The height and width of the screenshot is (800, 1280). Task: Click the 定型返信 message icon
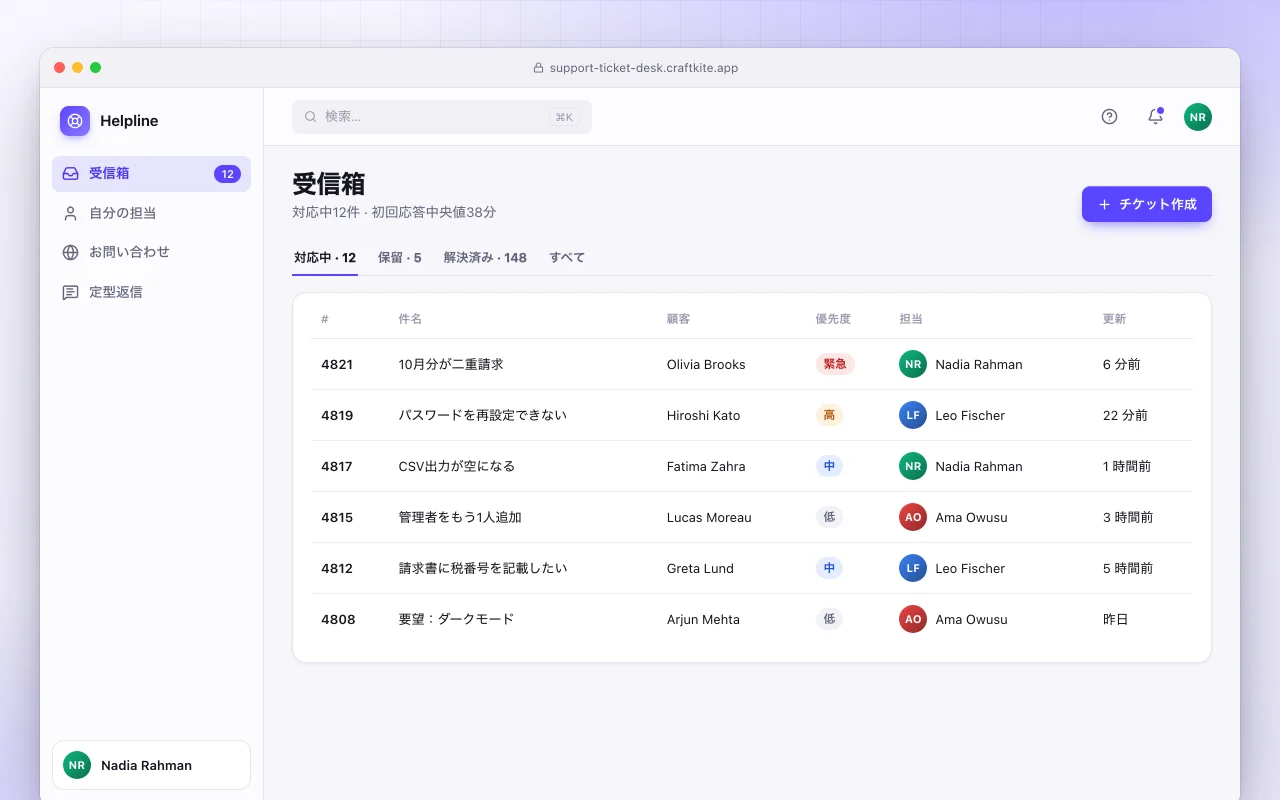(70, 293)
